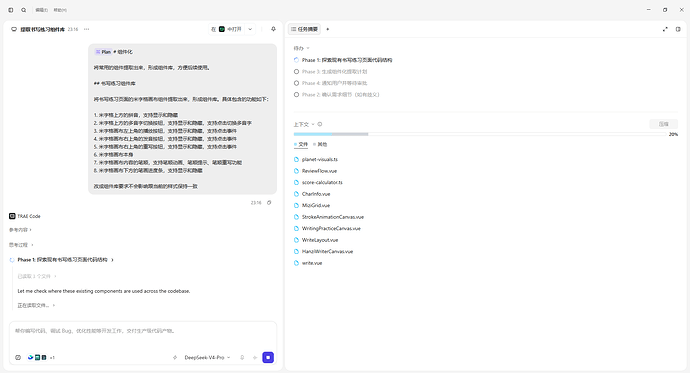
Task: Click the notification bell in chat header
Action: 273,29
